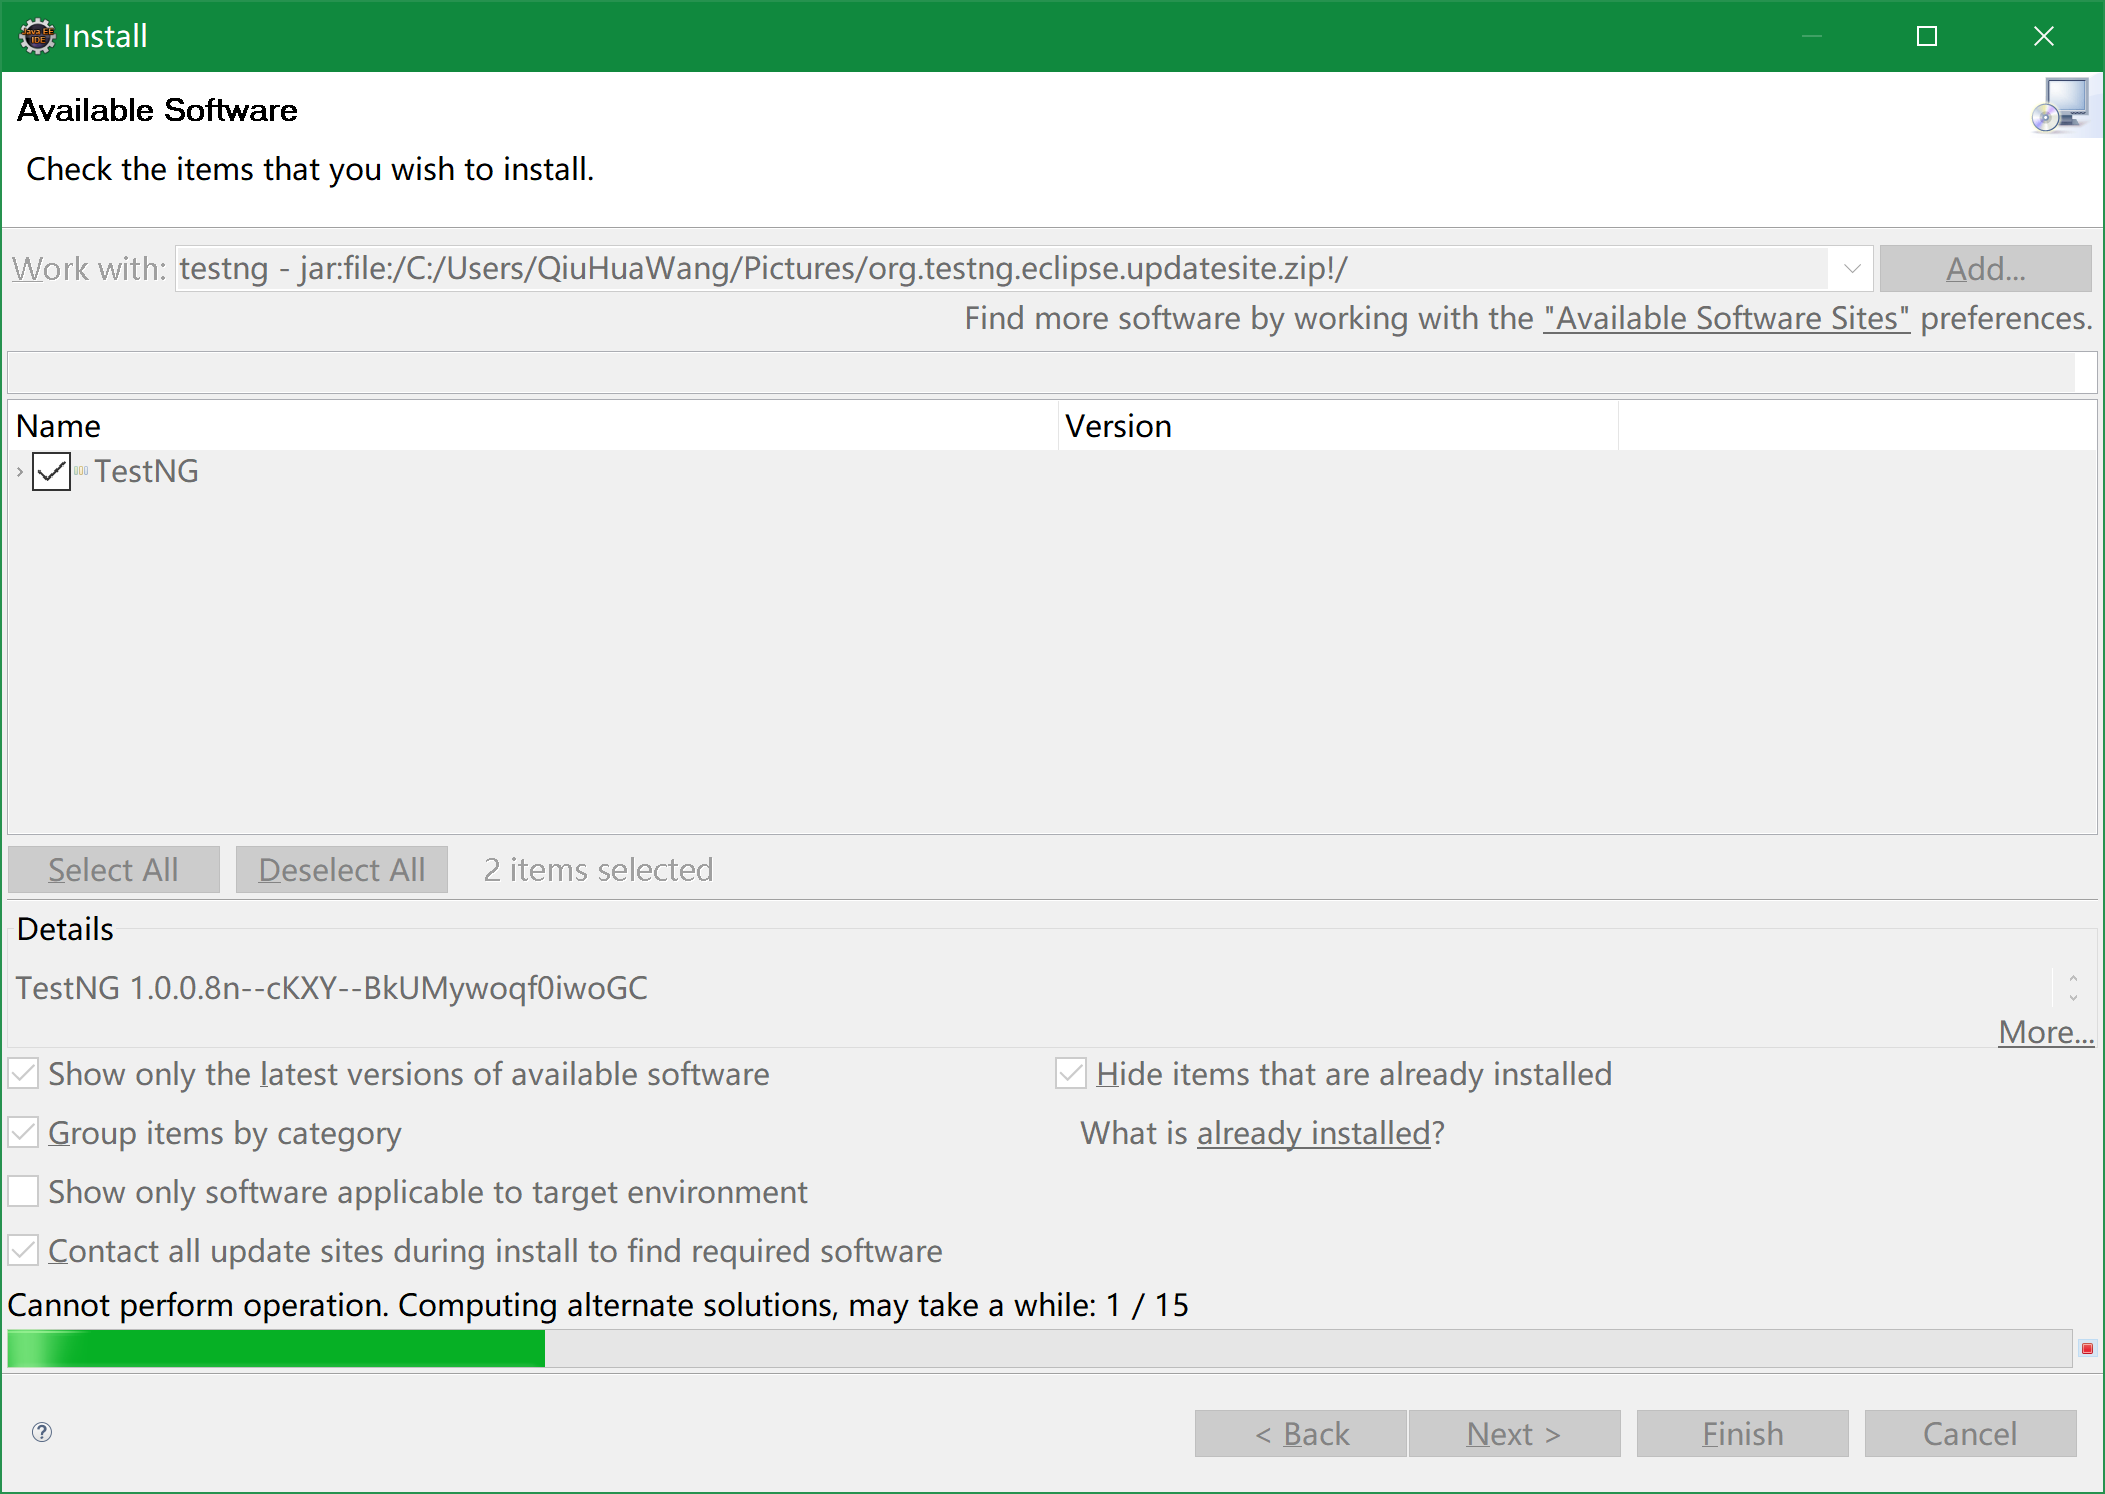Screen dimensions: 2105x1494
Task: Uncheck Contact all update sites during install
Action: [x=23, y=1250]
